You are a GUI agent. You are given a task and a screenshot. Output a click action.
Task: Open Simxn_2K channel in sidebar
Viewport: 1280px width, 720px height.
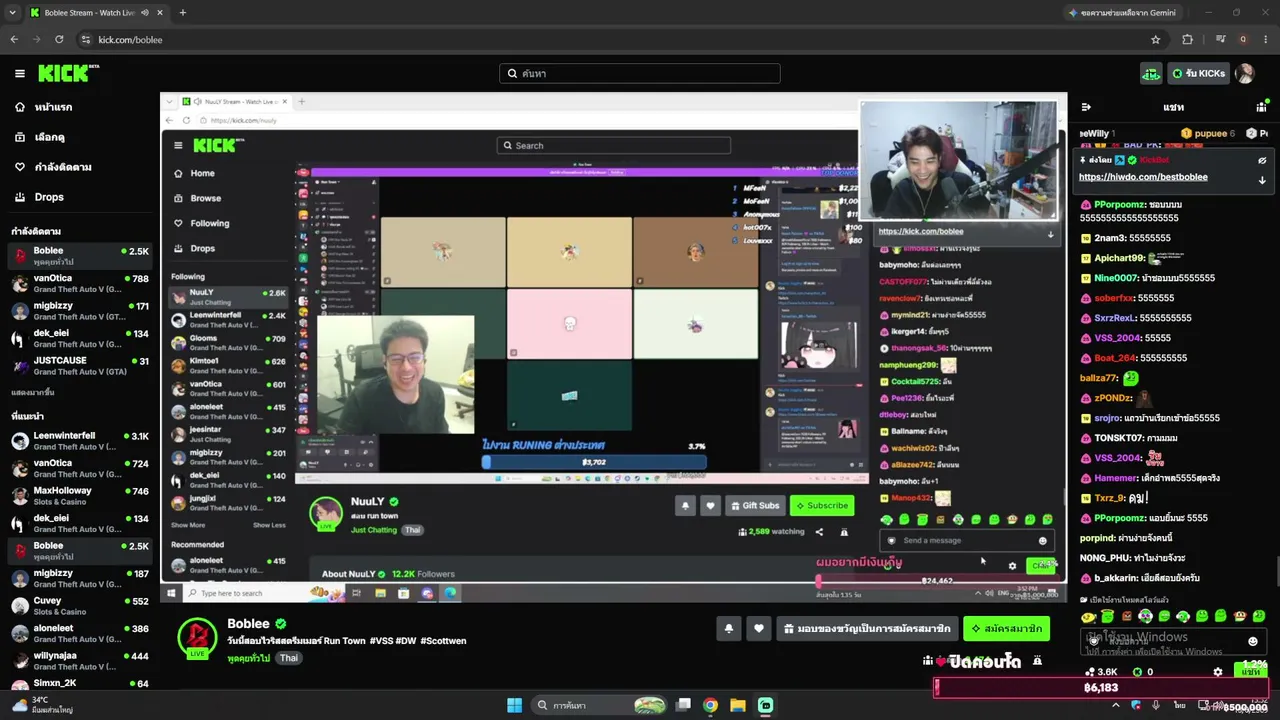click(80, 684)
